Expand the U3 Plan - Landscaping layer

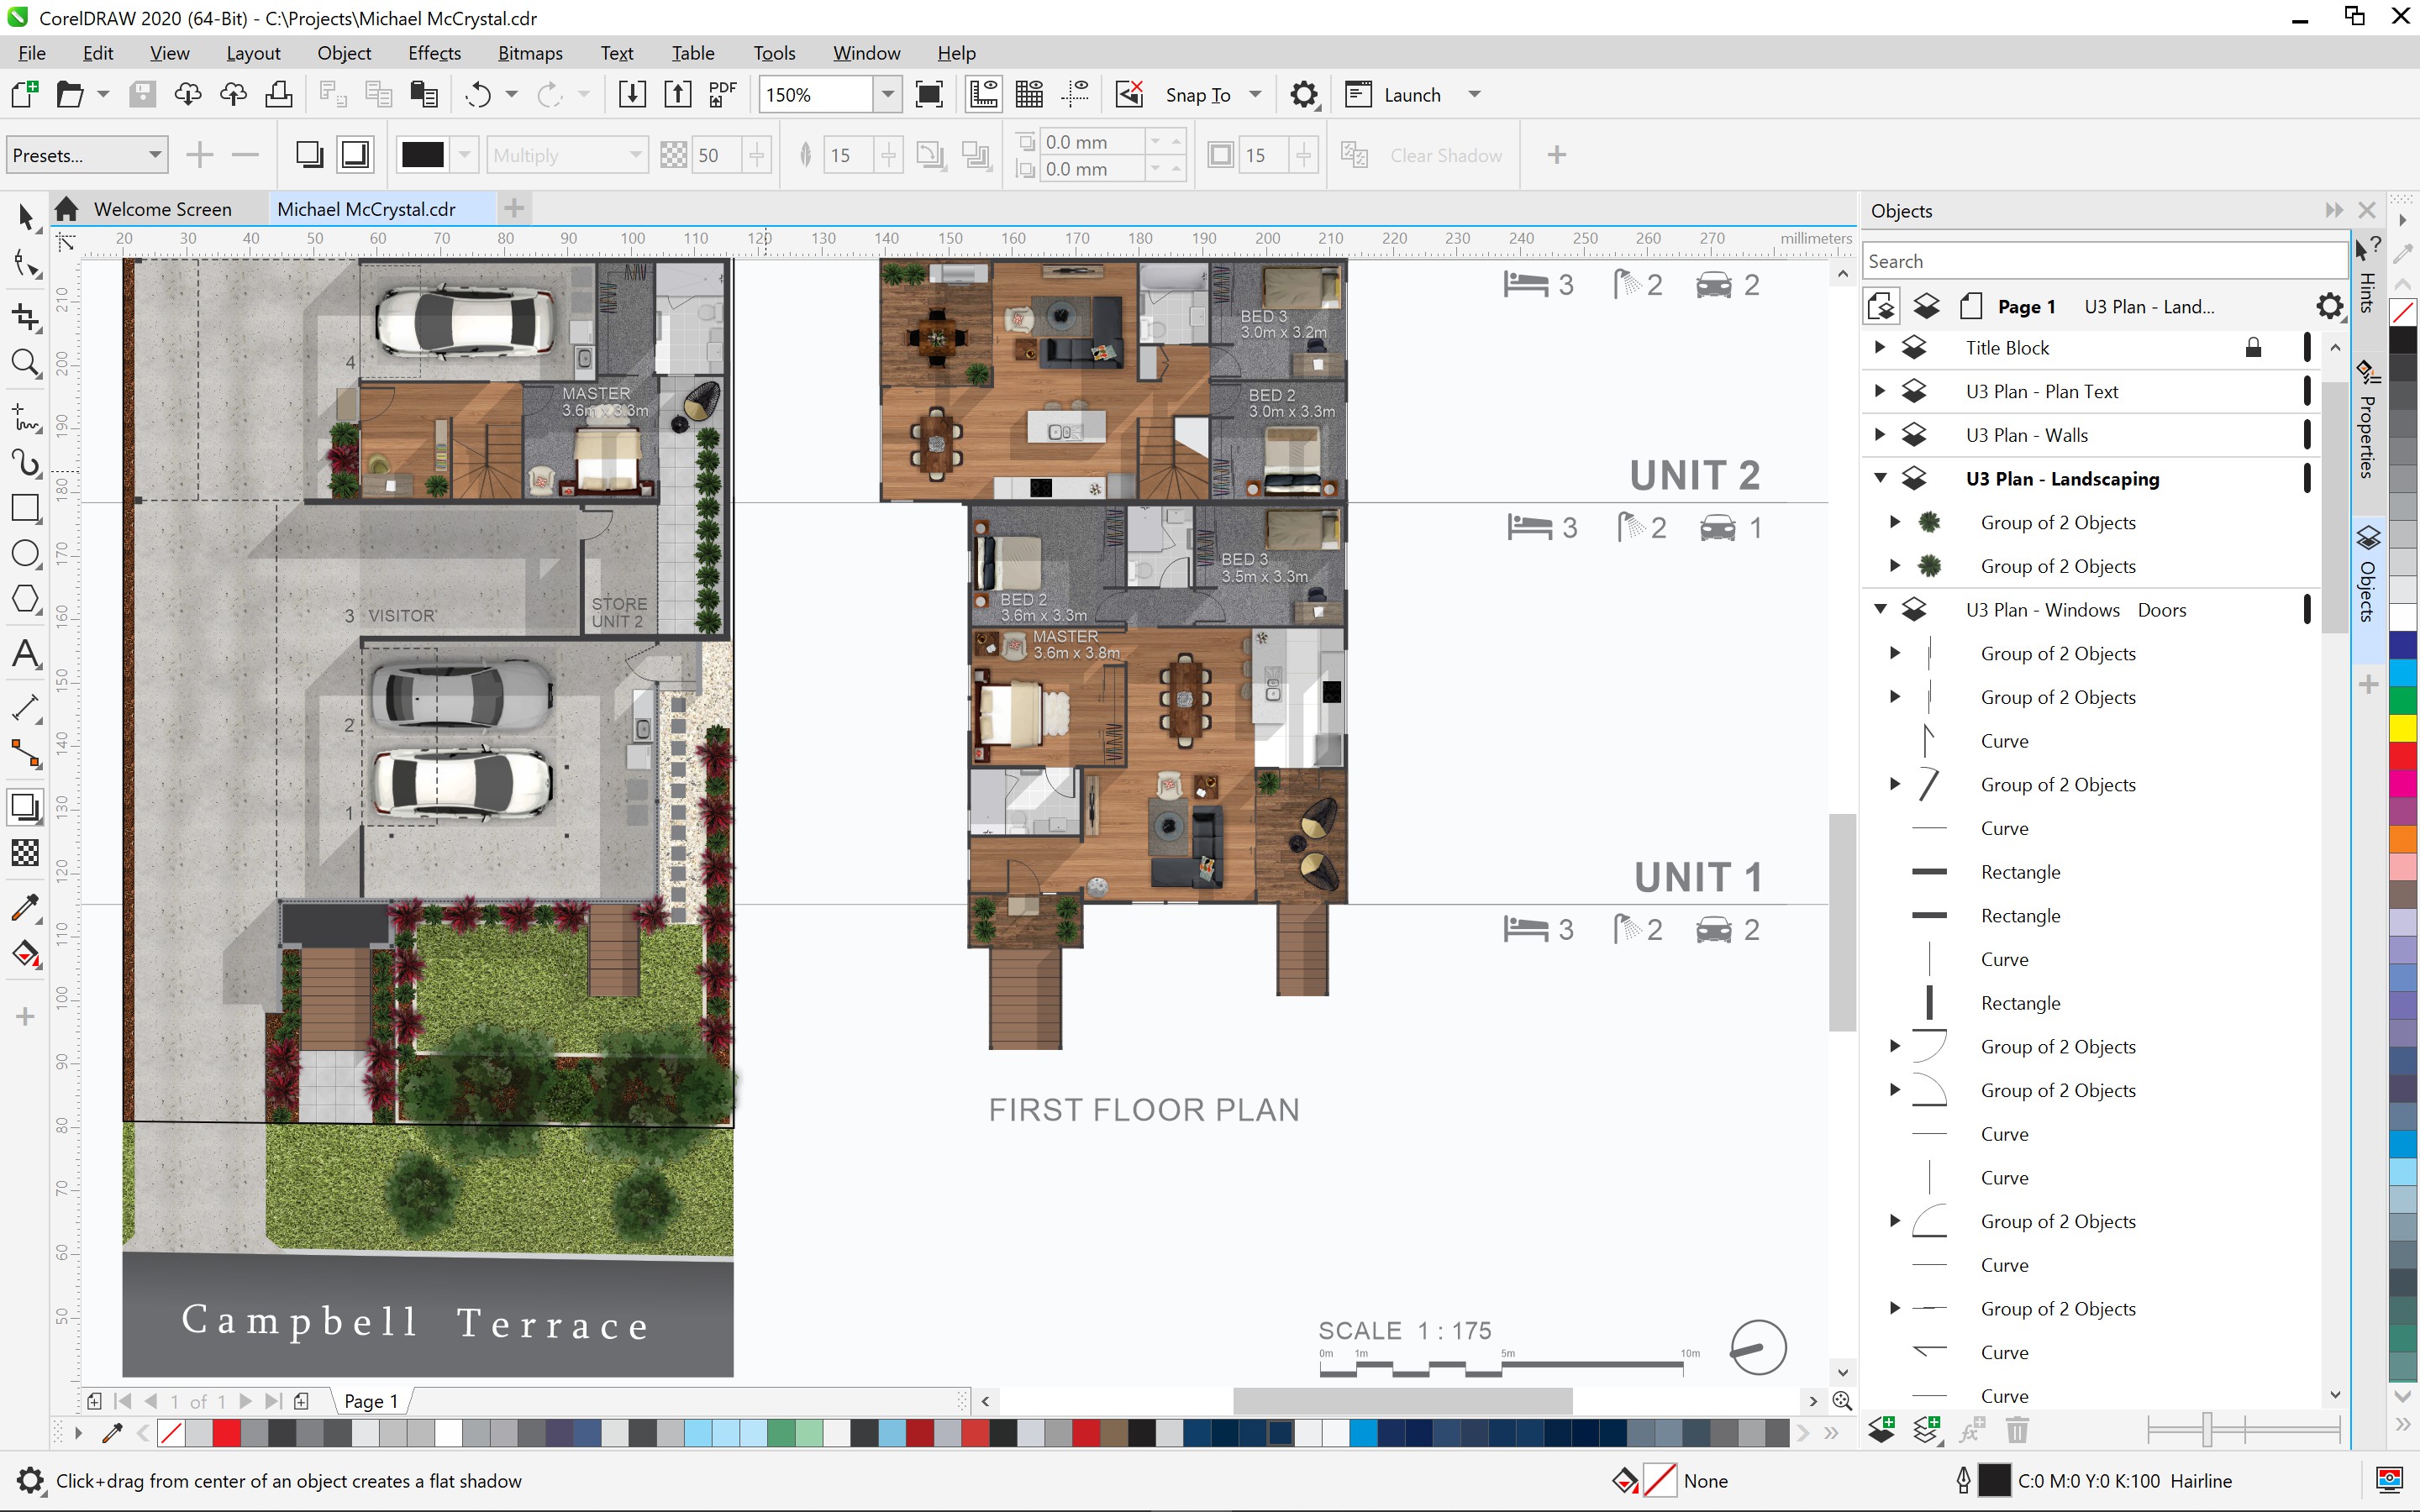pyautogui.click(x=1878, y=477)
